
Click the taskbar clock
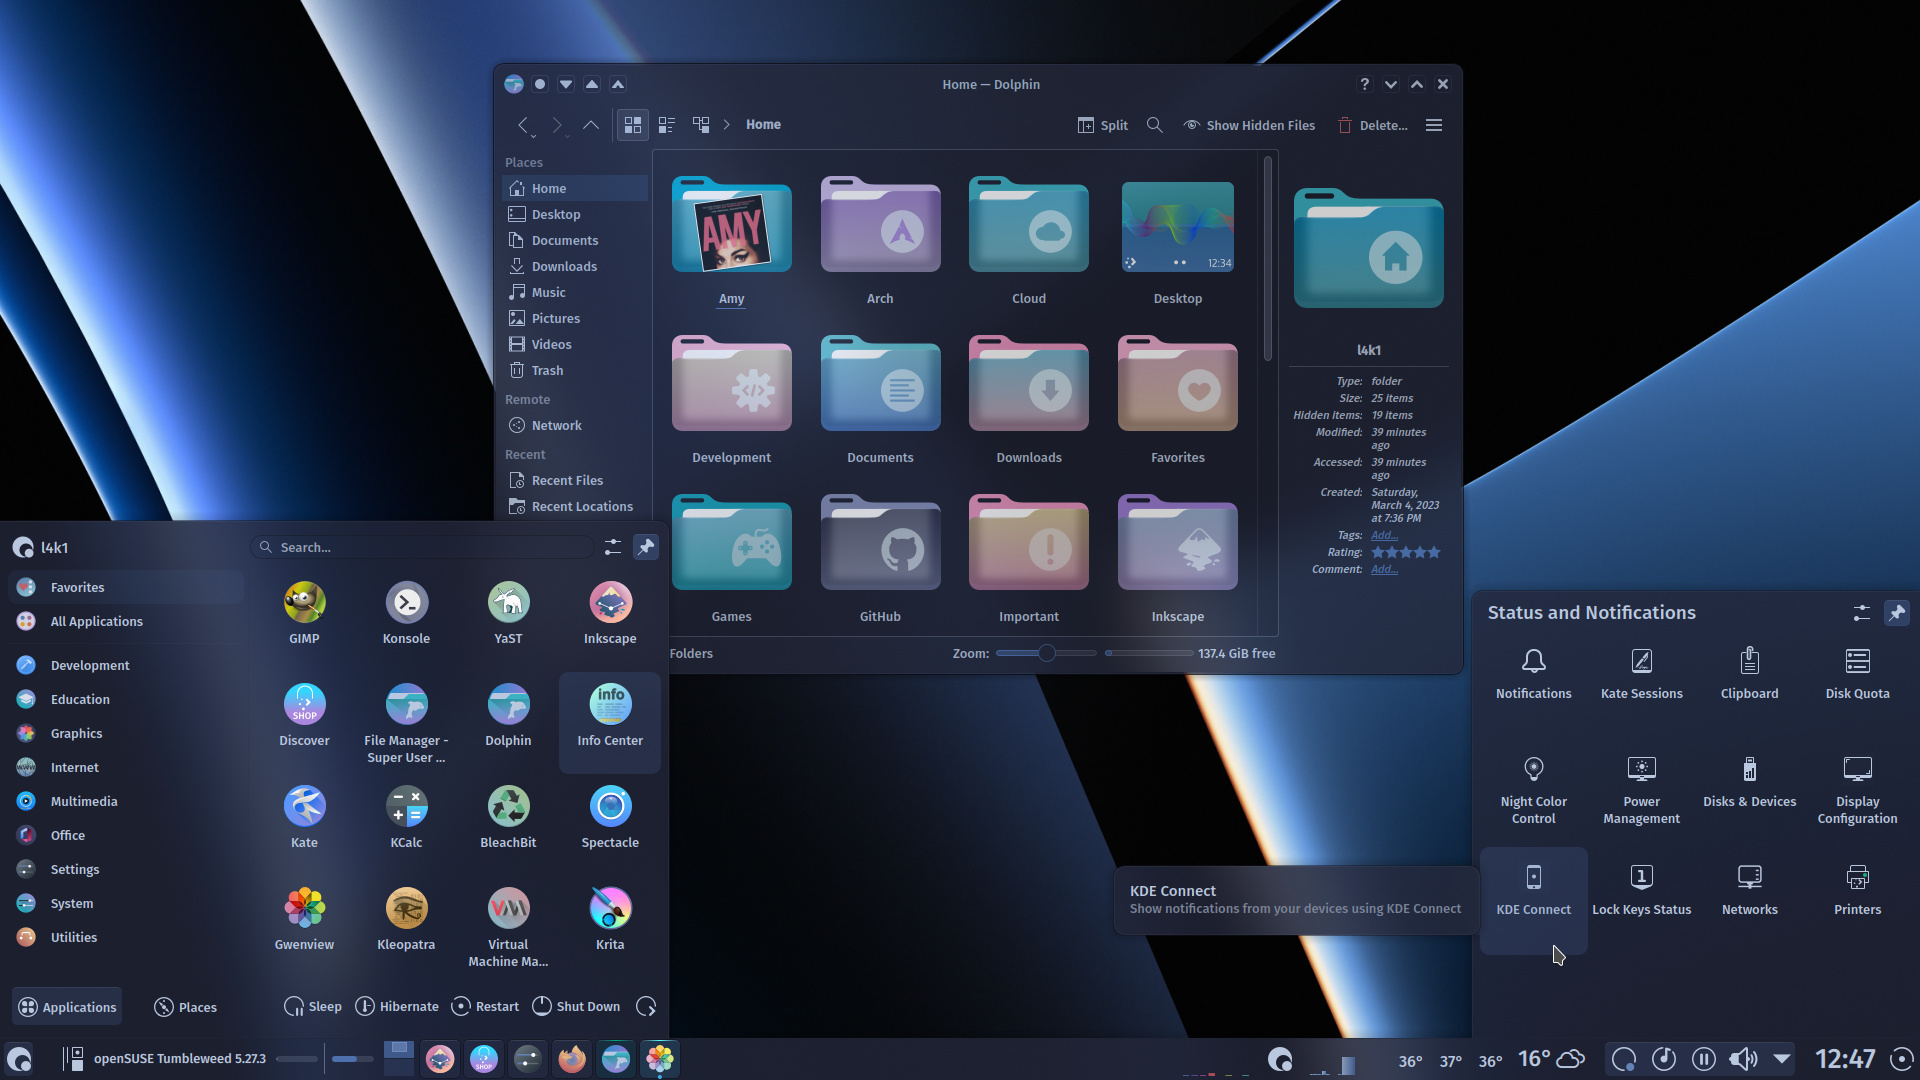(1844, 1058)
